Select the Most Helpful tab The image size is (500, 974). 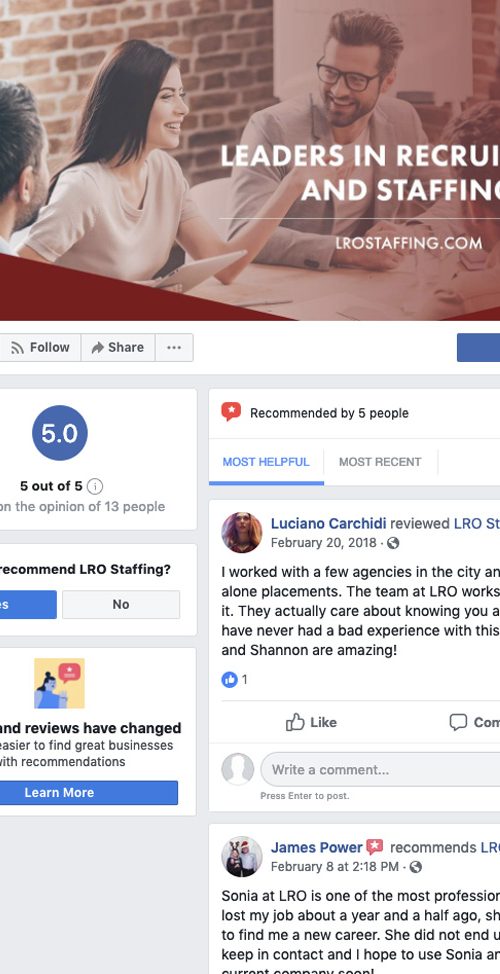(266, 462)
